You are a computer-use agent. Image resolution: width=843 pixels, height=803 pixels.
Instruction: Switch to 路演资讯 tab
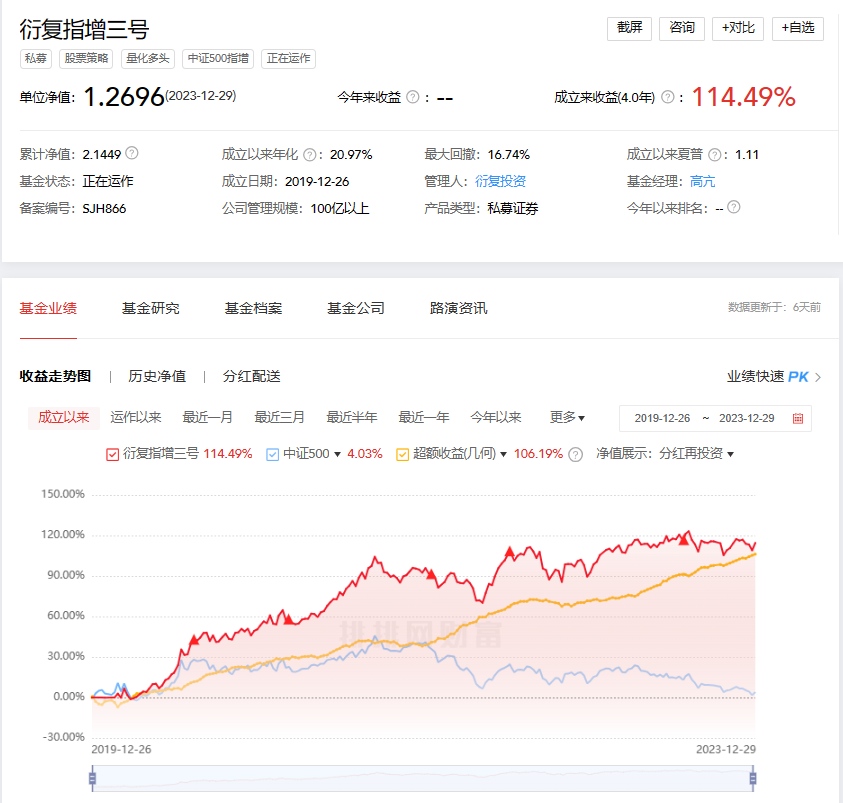click(x=459, y=308)
